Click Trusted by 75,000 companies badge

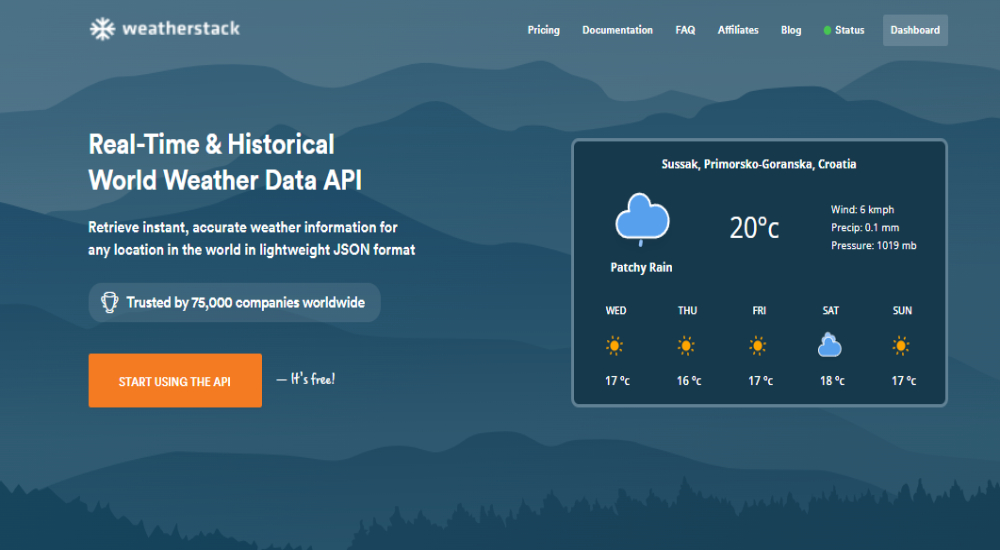coord(235,302)
